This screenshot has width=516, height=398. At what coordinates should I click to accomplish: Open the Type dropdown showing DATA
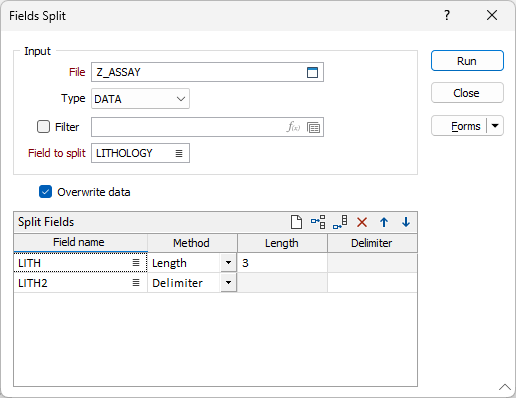tap(140, 99)
